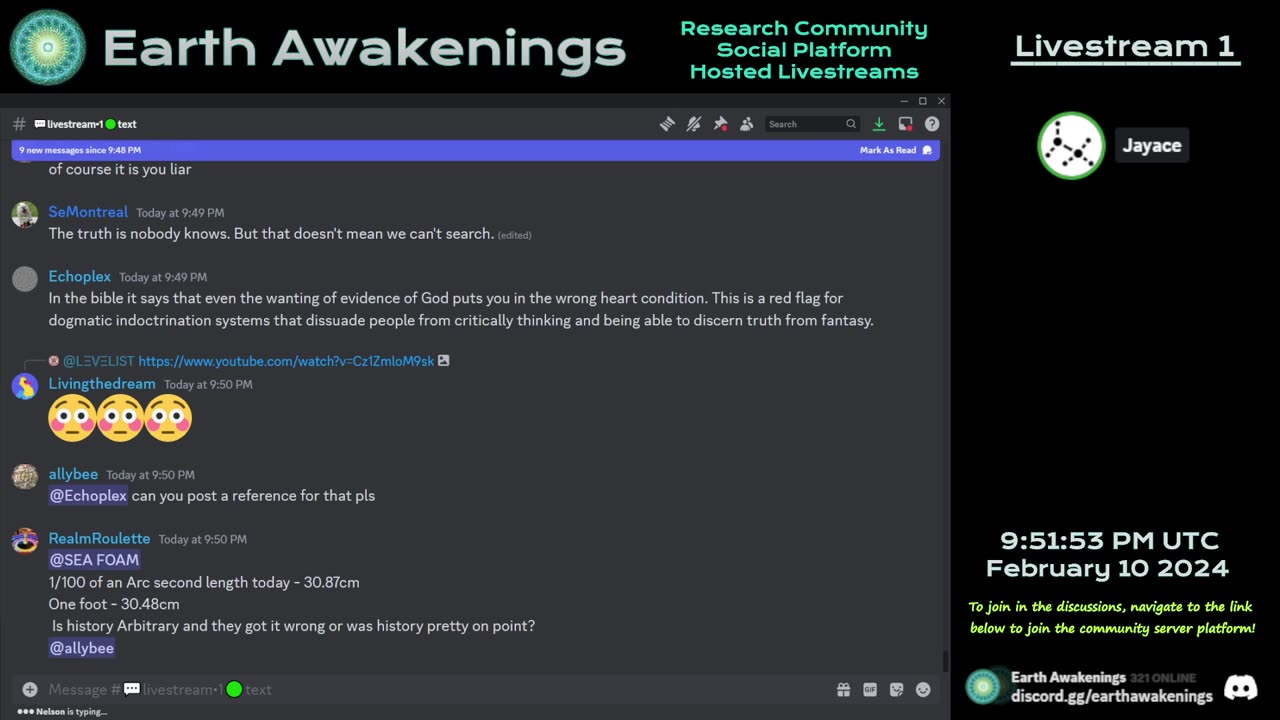Open SeMontreal's avatar
Image resolution: width=1280 pixels, height=720 pixels.
click(x=25, y=214)
